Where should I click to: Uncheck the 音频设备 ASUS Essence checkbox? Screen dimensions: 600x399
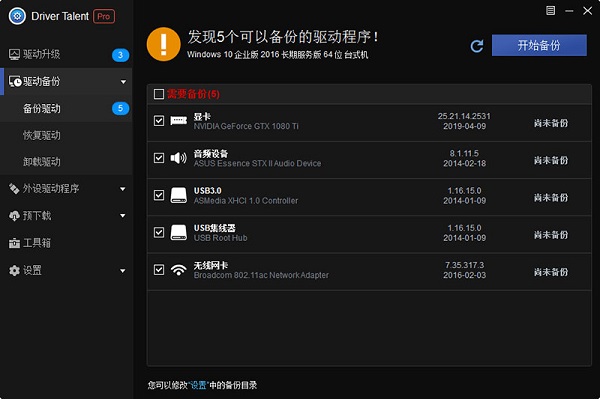pos(159,158)
